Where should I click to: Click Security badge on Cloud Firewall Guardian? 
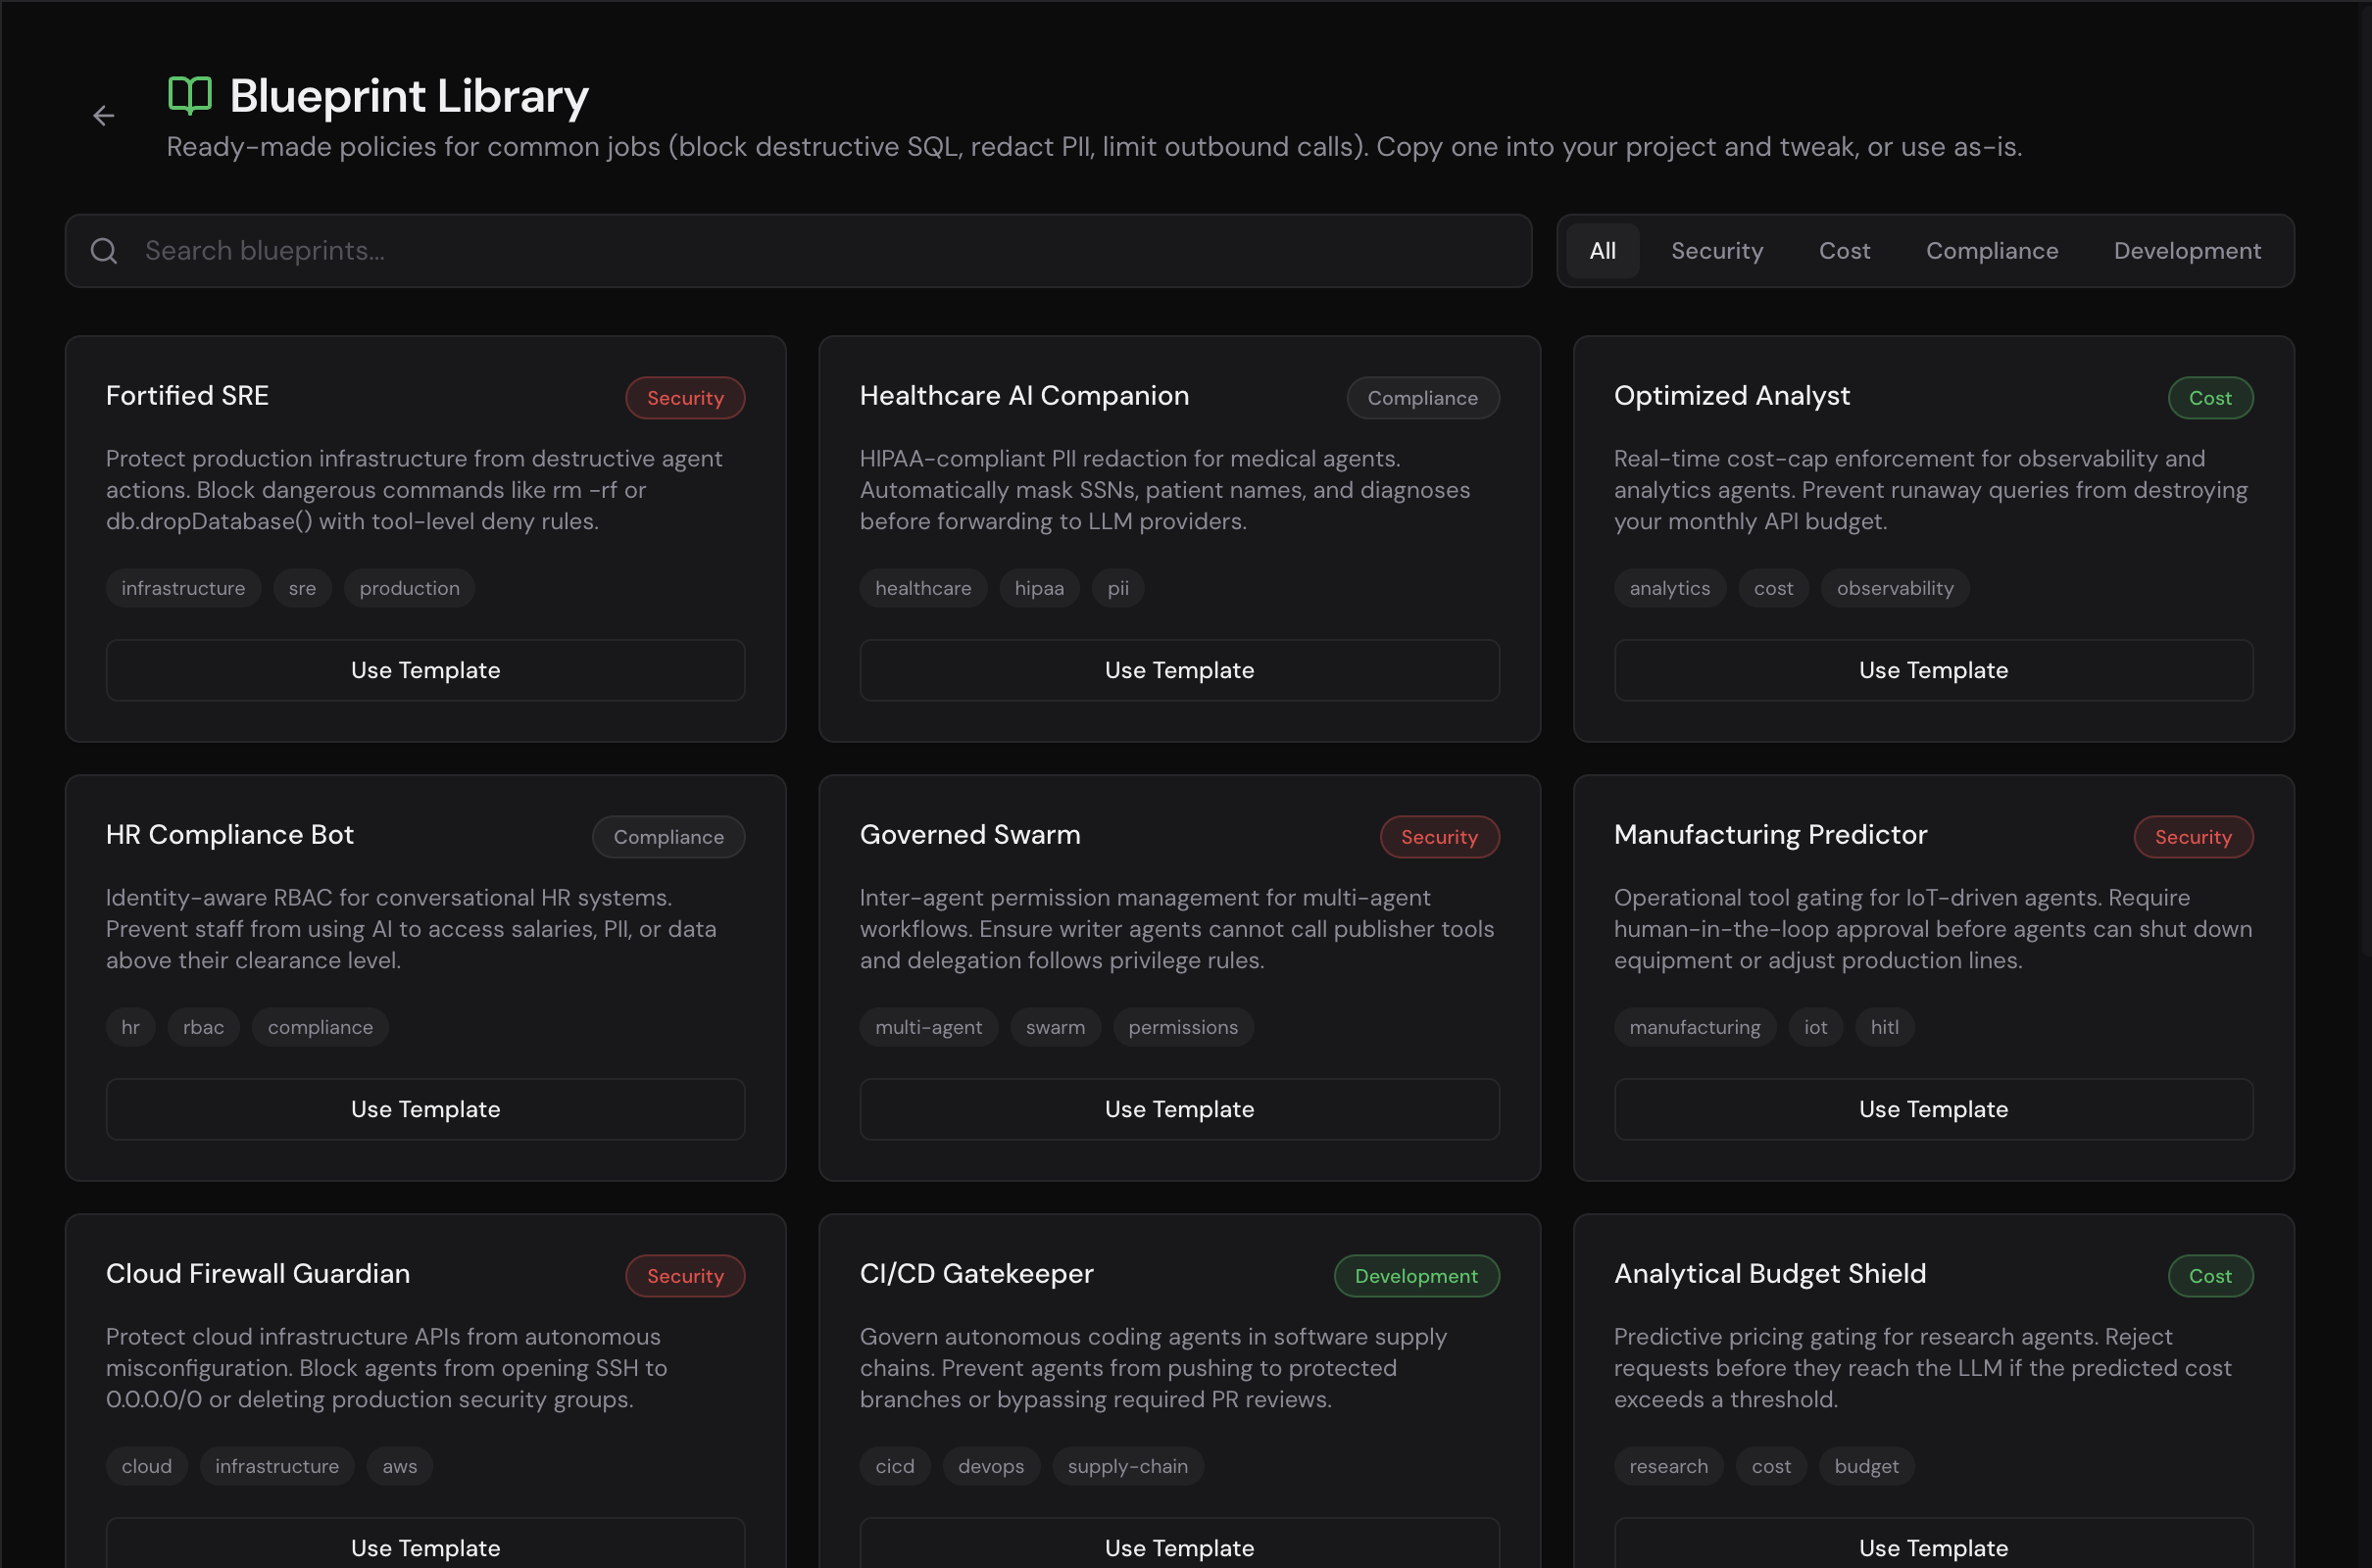pyautogui.click(x=685, y=1276)
